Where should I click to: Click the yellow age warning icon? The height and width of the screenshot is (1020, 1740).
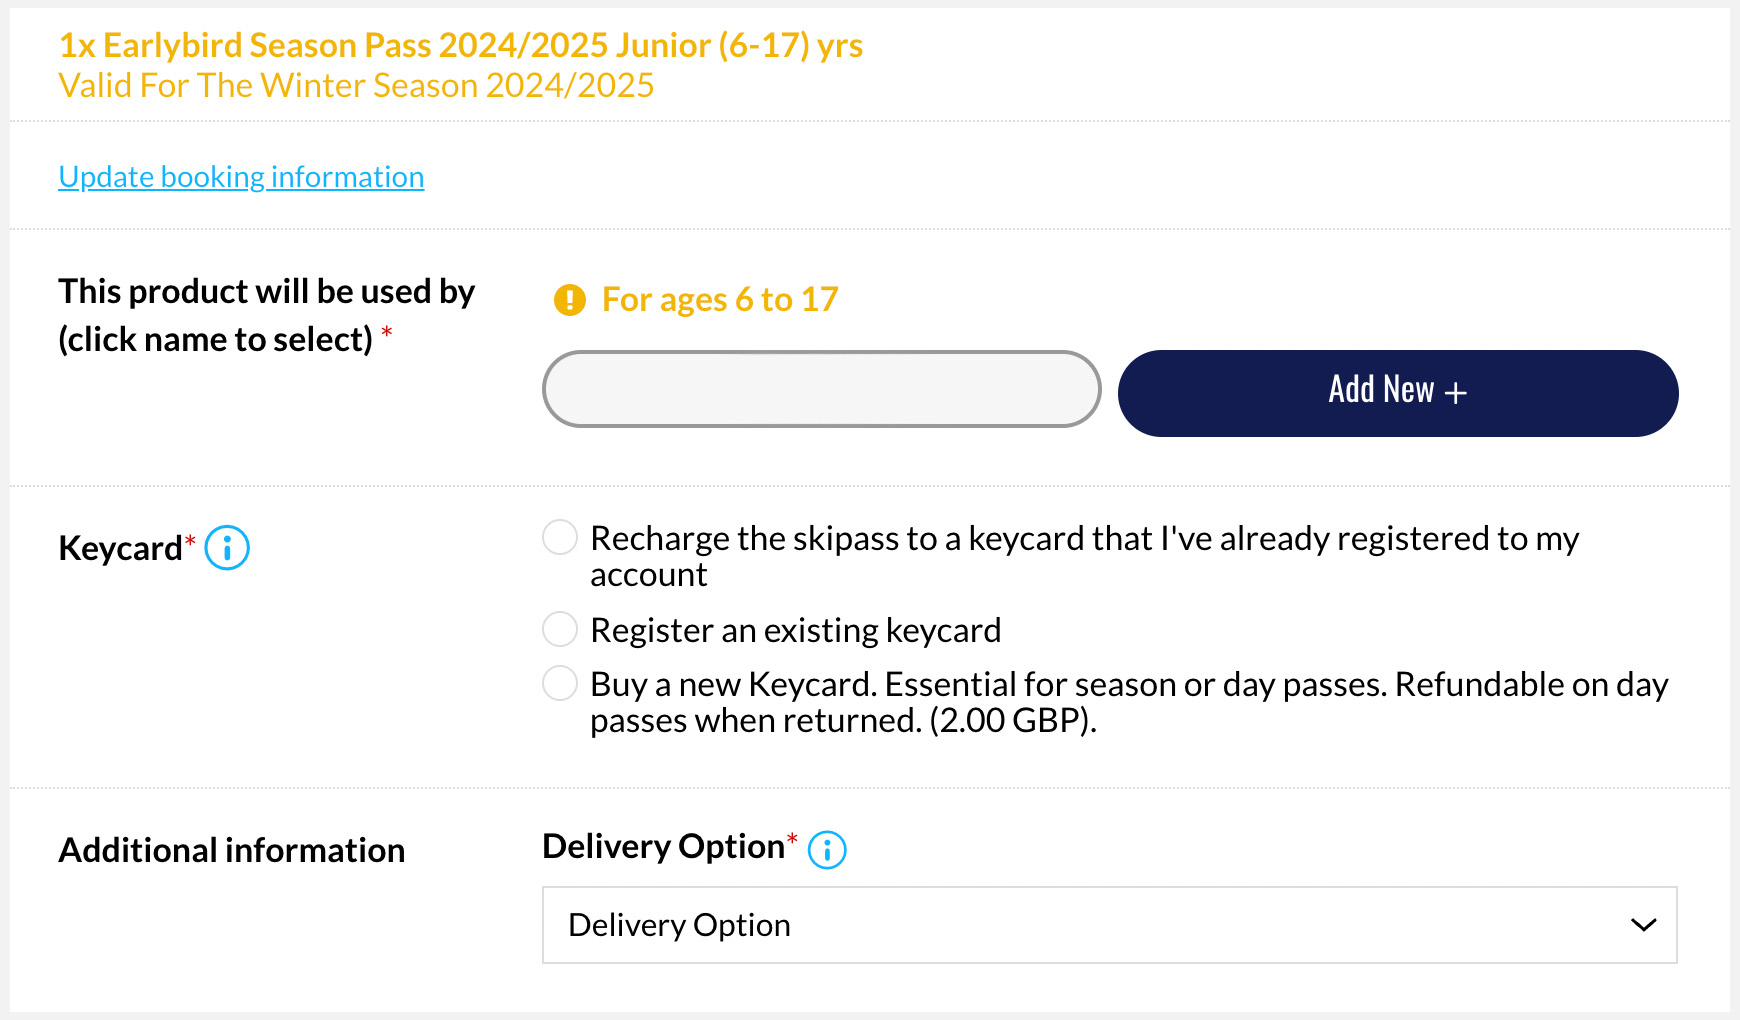click(x=570, y=299)
